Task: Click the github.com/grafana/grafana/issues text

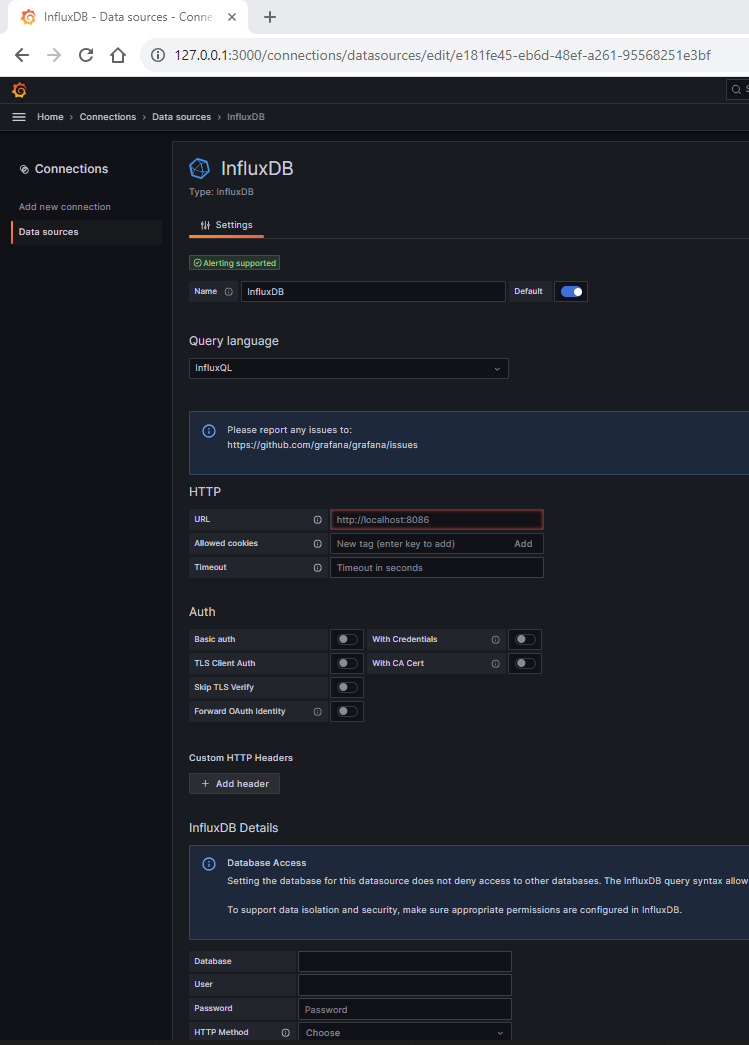Action: point(323,445)
